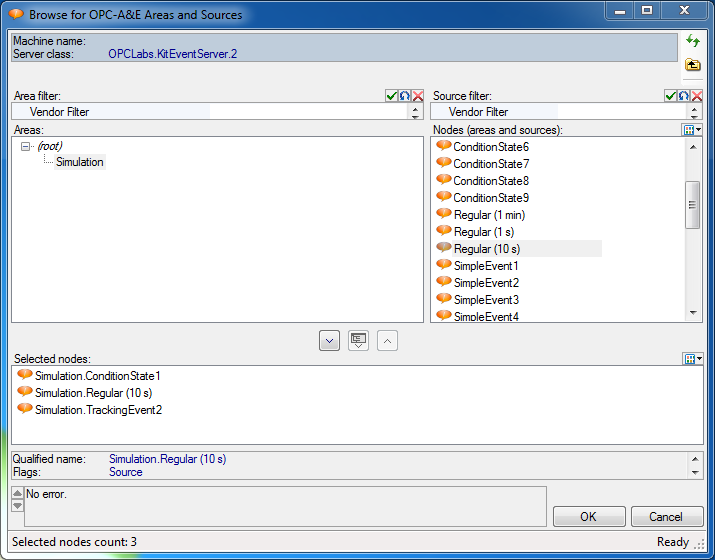Click the Simulation.Regular (10 s) qualified name value
The image size is (715, 560).
coord(167,459)
